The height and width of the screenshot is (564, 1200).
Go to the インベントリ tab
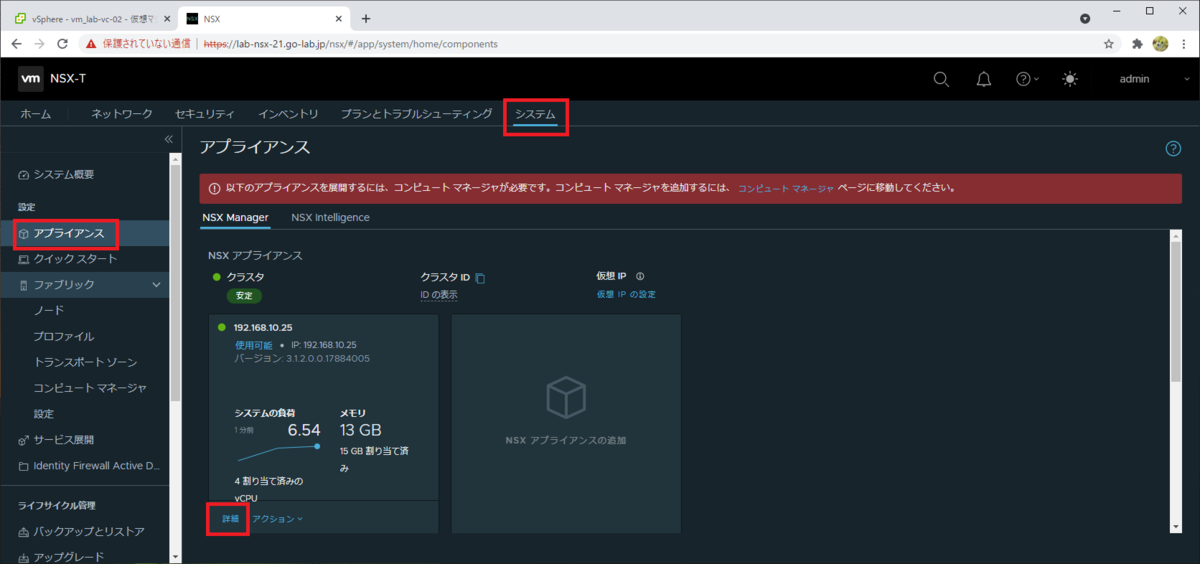tap(288, 115)
